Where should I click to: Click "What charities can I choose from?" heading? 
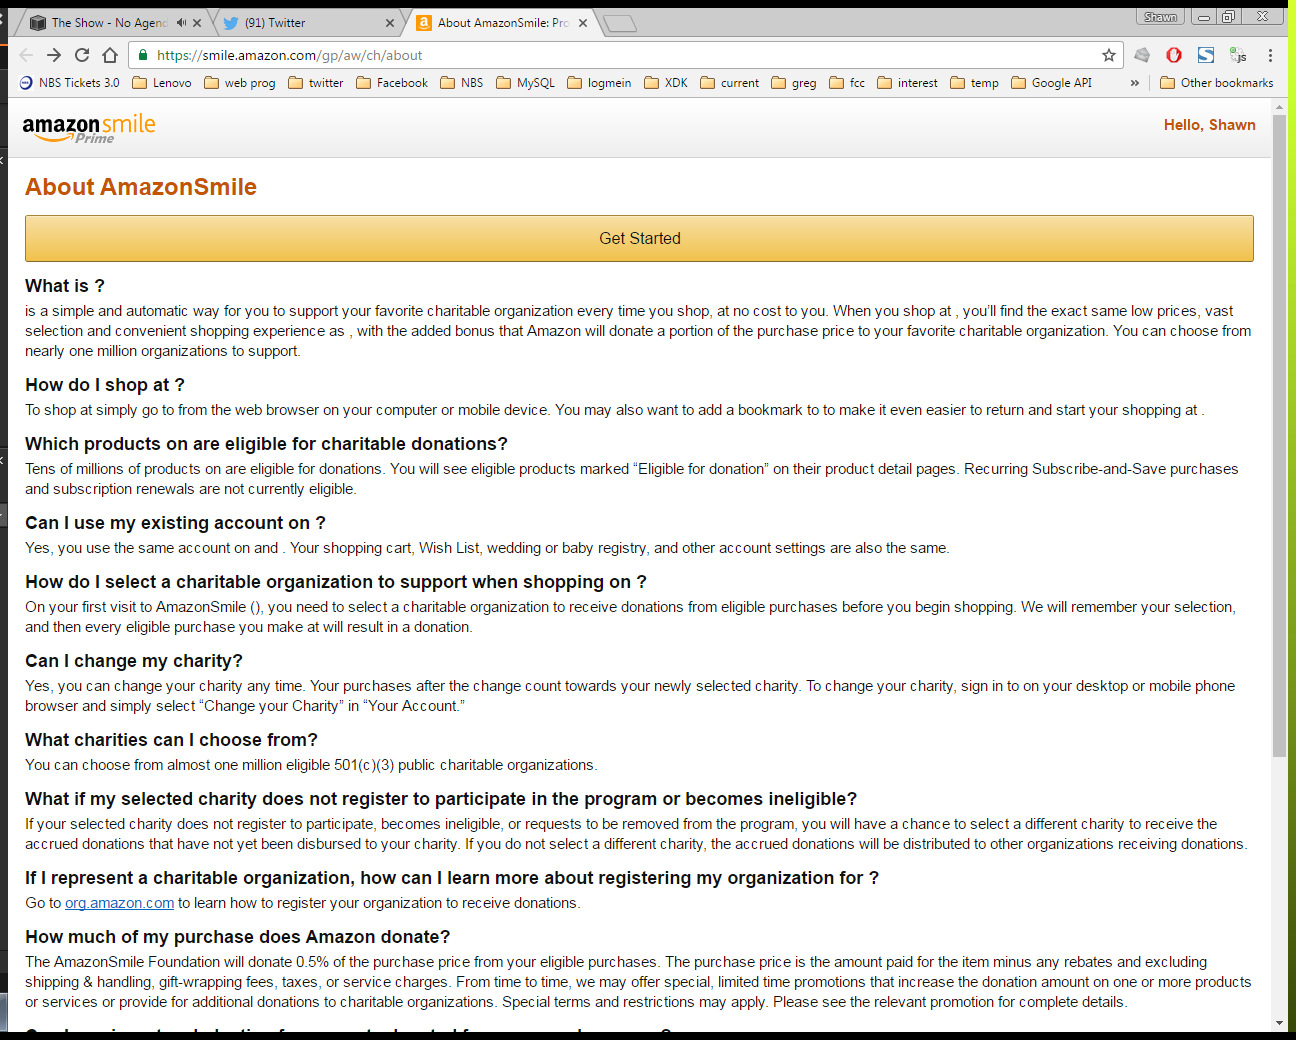point(171,740)
